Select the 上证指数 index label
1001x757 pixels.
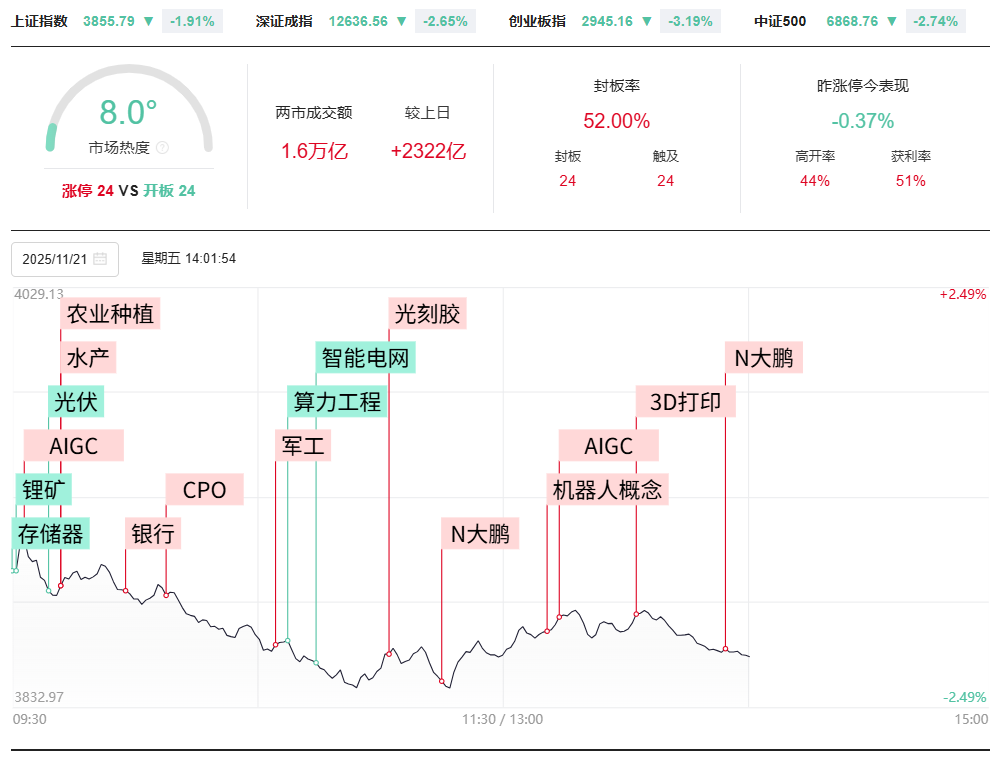click(40, 21)
